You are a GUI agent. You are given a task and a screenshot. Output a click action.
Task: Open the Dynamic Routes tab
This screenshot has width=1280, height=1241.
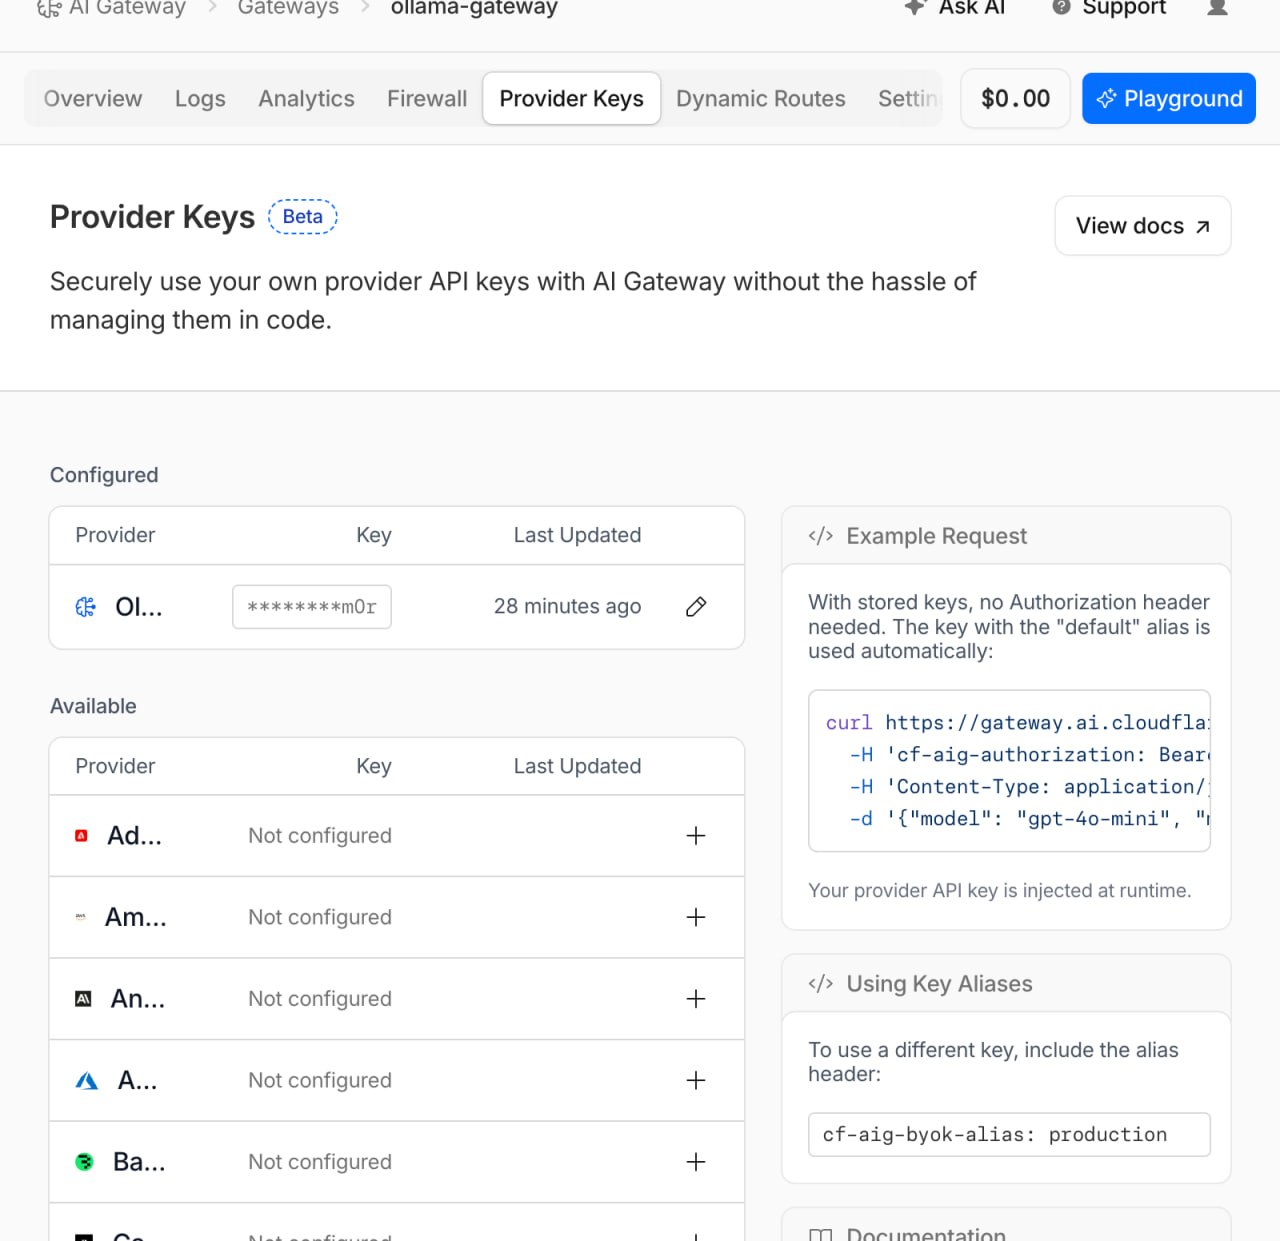tap(761, 98)
